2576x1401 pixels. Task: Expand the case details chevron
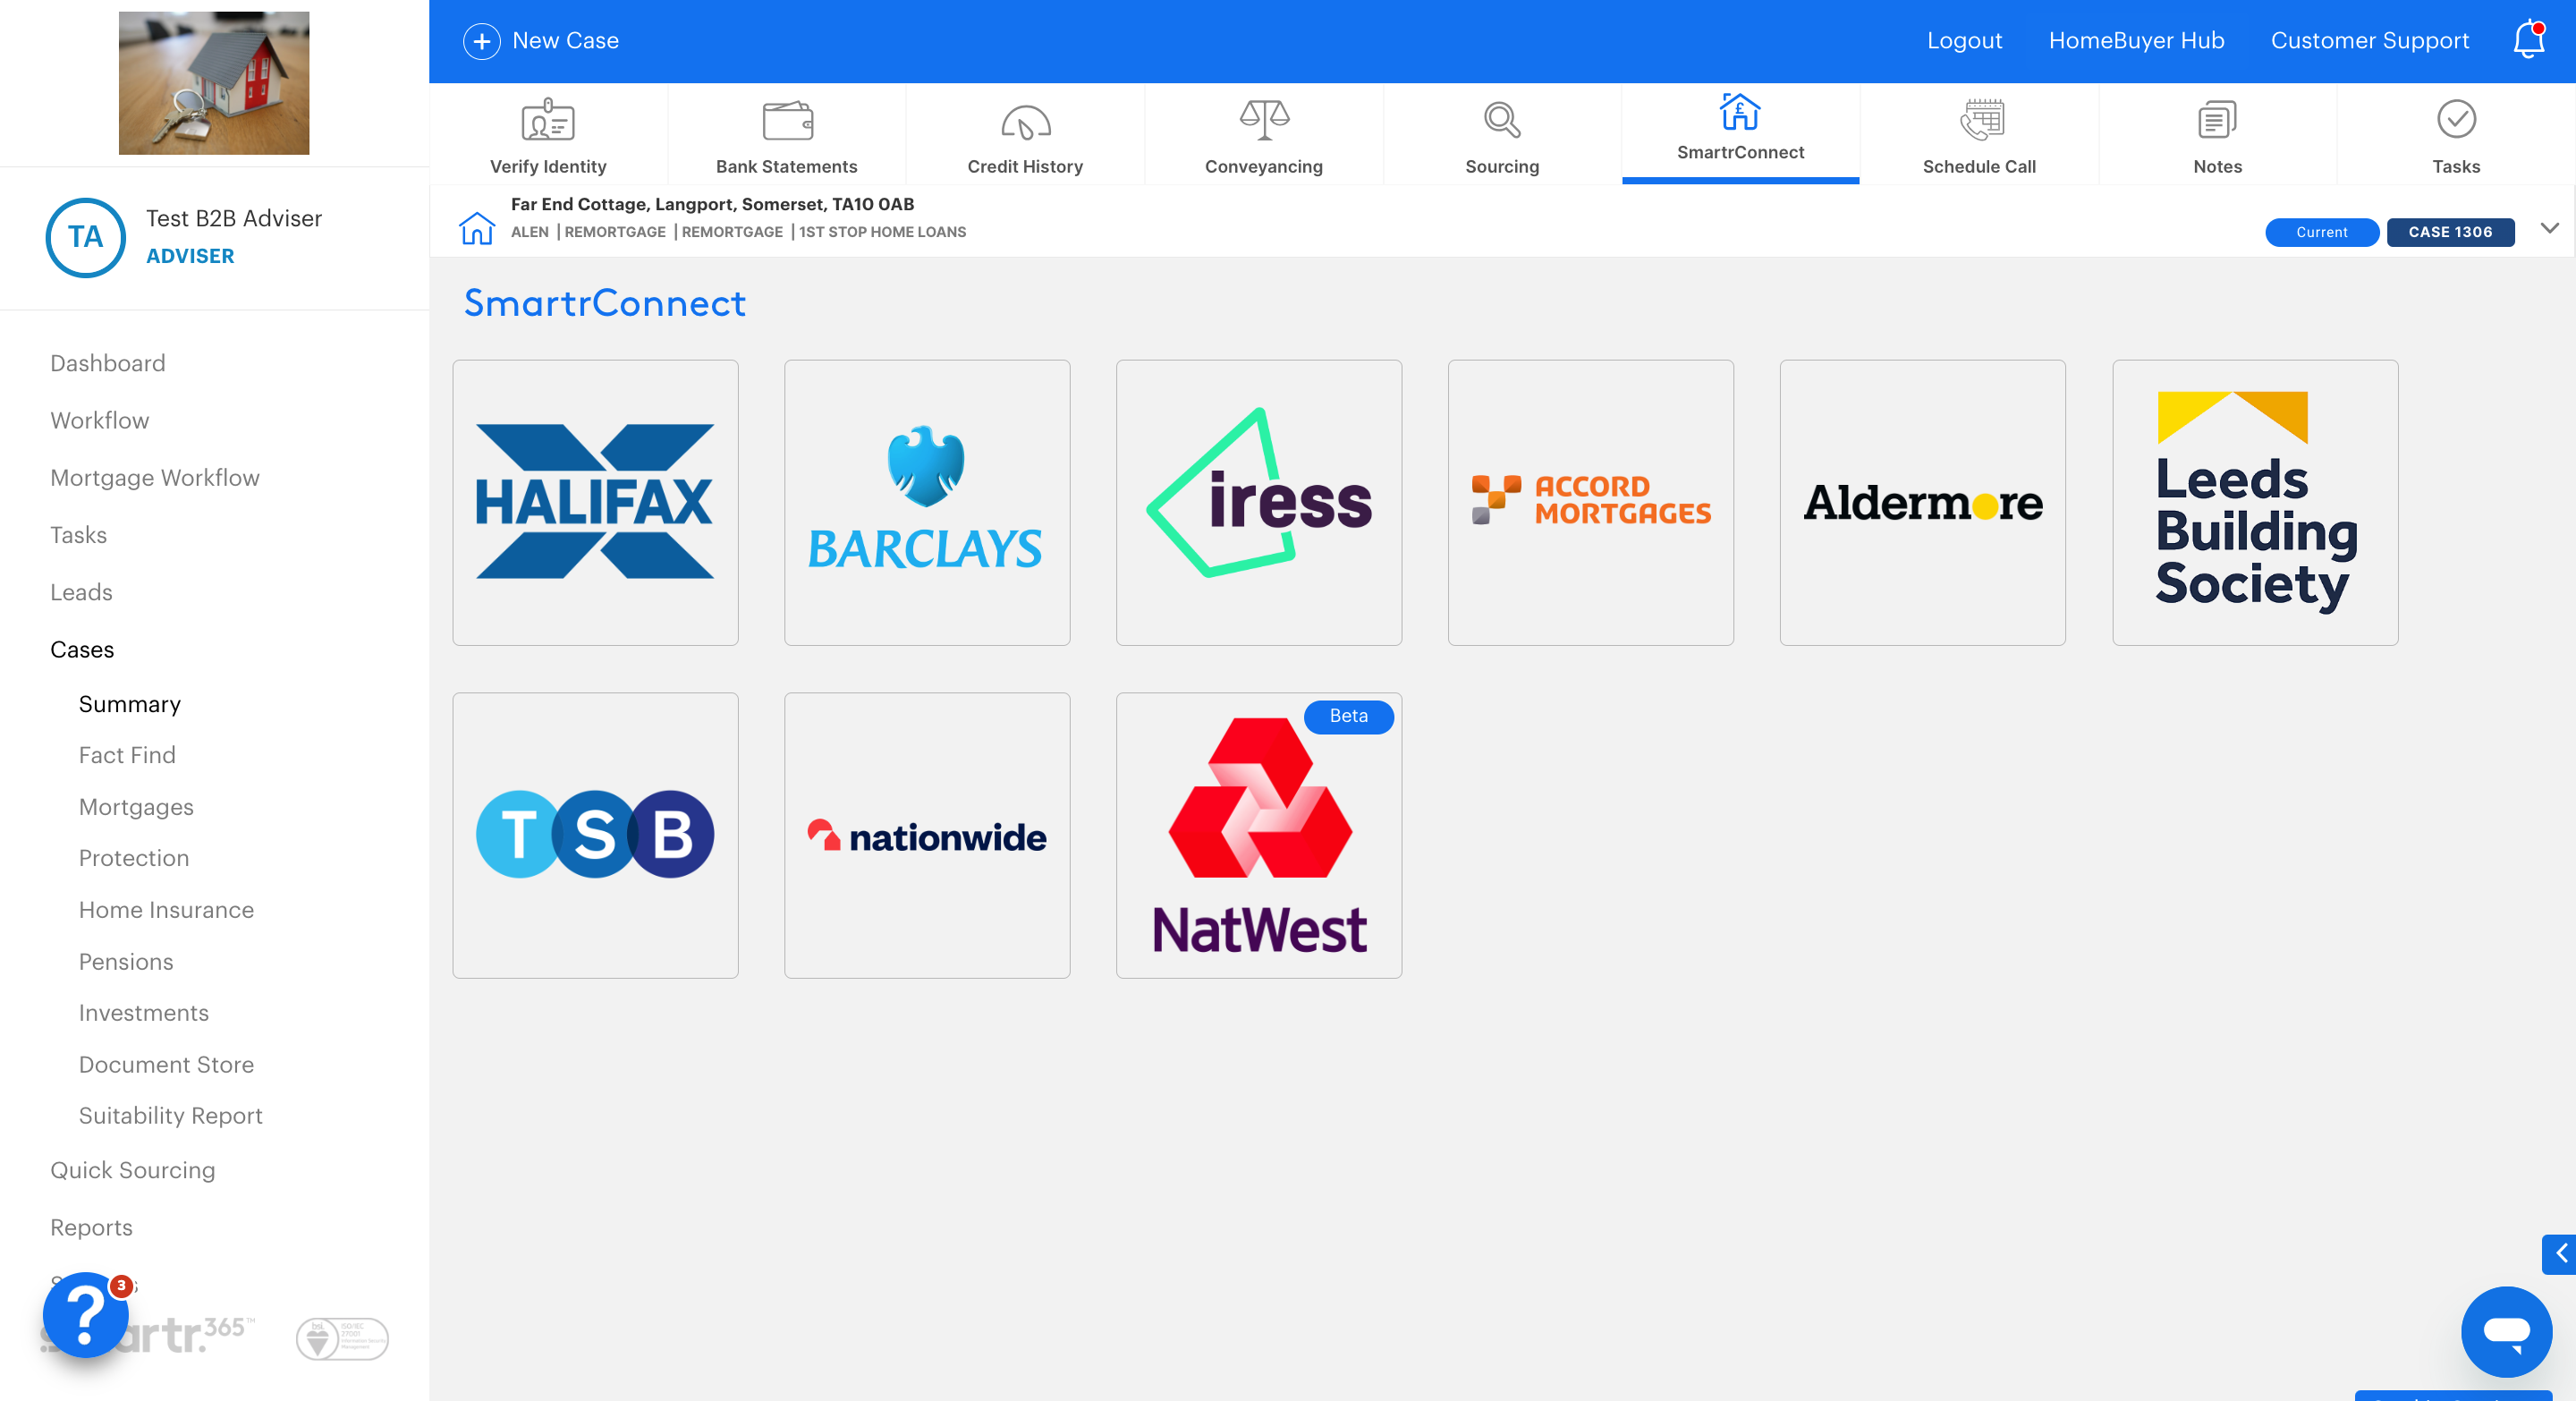pos(2549,229)
